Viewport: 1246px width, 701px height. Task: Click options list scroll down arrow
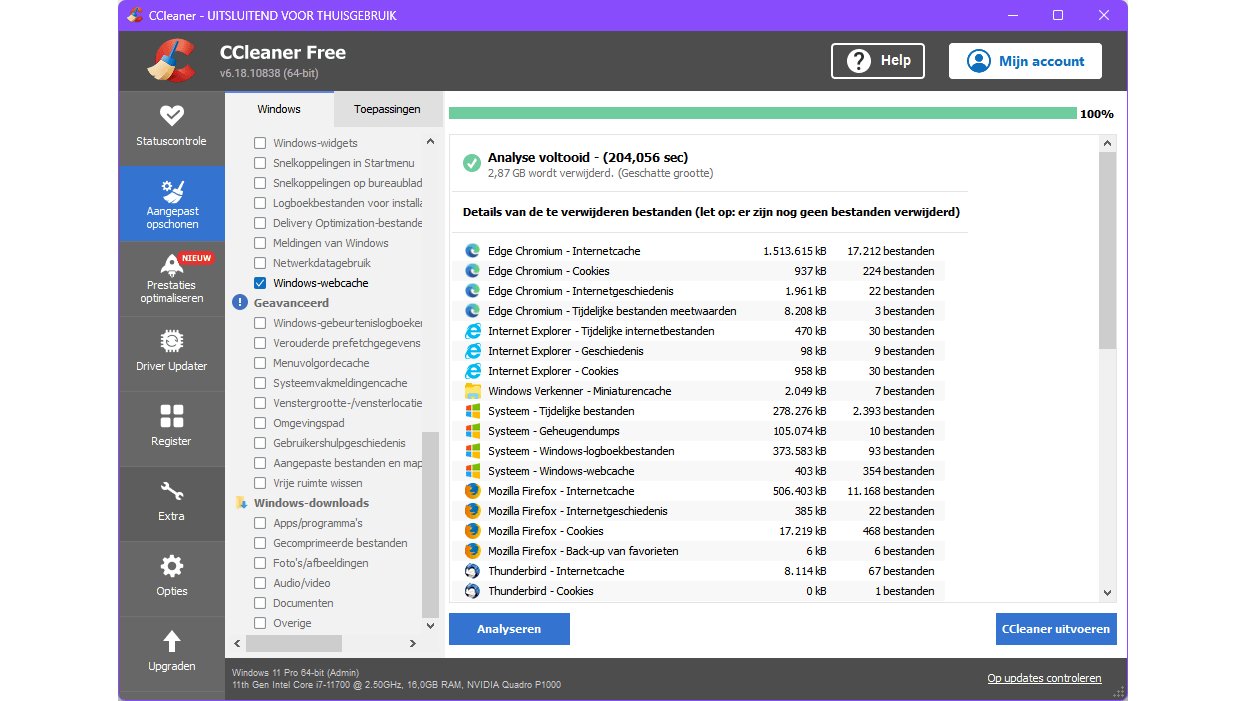click(x=431, y=626)
